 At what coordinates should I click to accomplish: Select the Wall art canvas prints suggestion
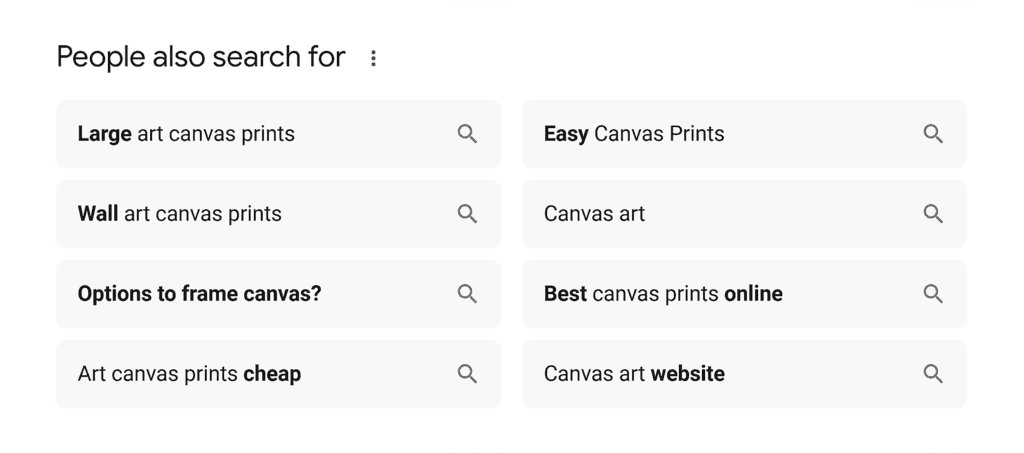pyautogui.click(x=180, y=214)
